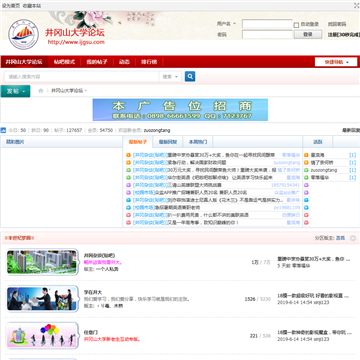Open the 学在井大 board business thumbnail
Viewport: 360px width, 360px height.
click(x=42, y=299)
